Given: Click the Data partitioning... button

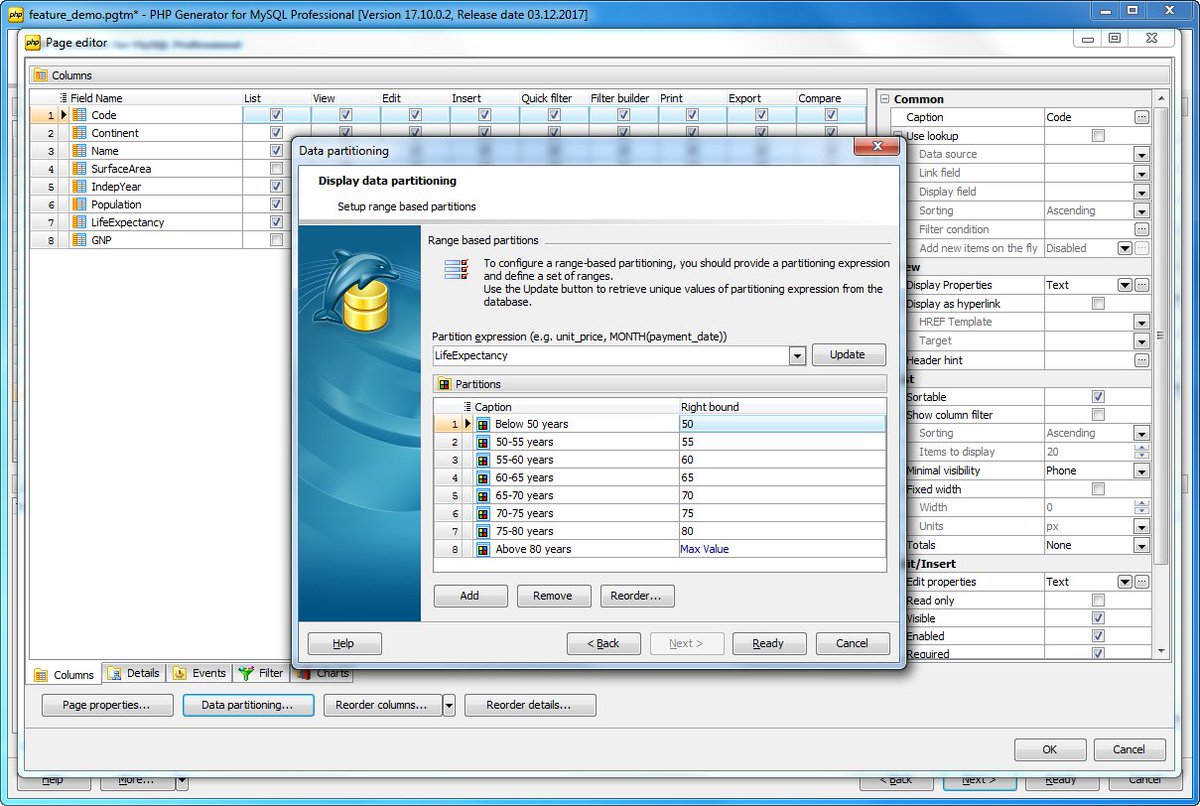Looking at the screenshot, I should tap(248, 705).
